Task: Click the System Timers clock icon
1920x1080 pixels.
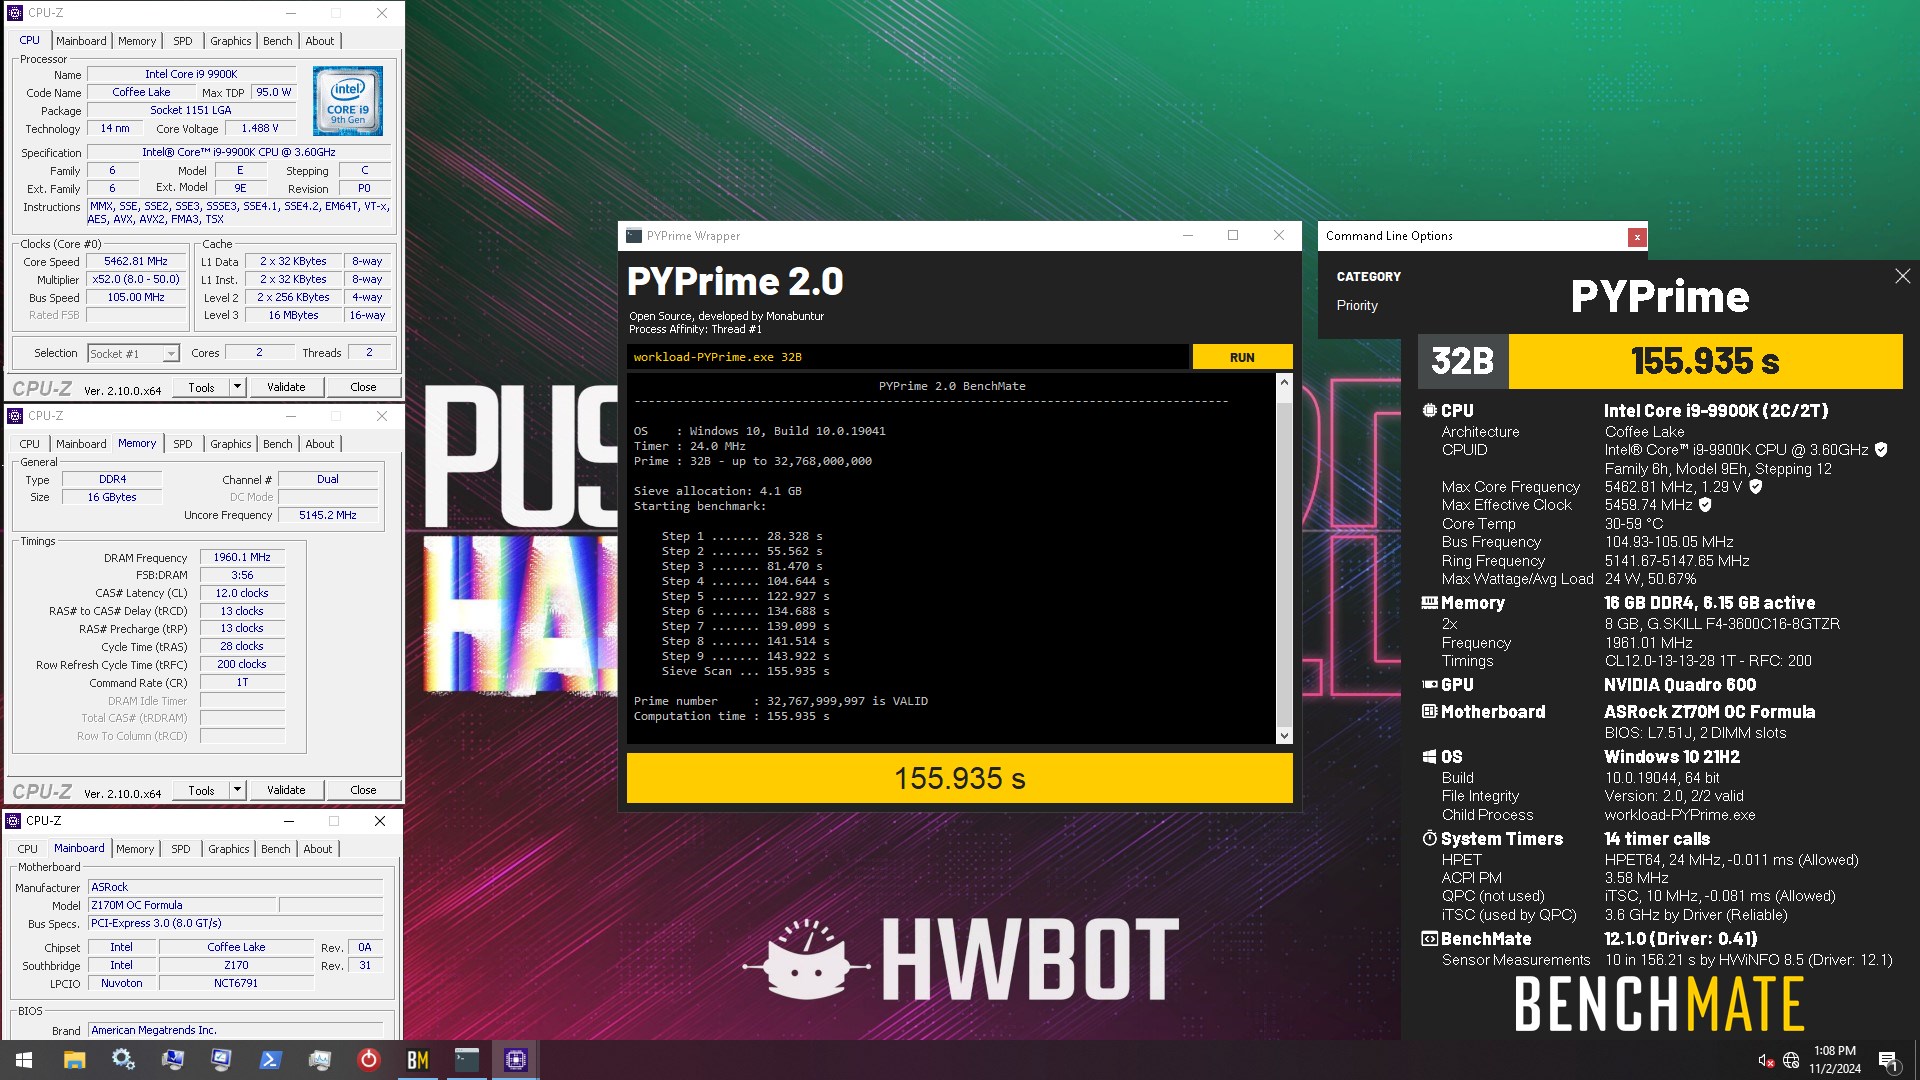Action: point(1429,839)
